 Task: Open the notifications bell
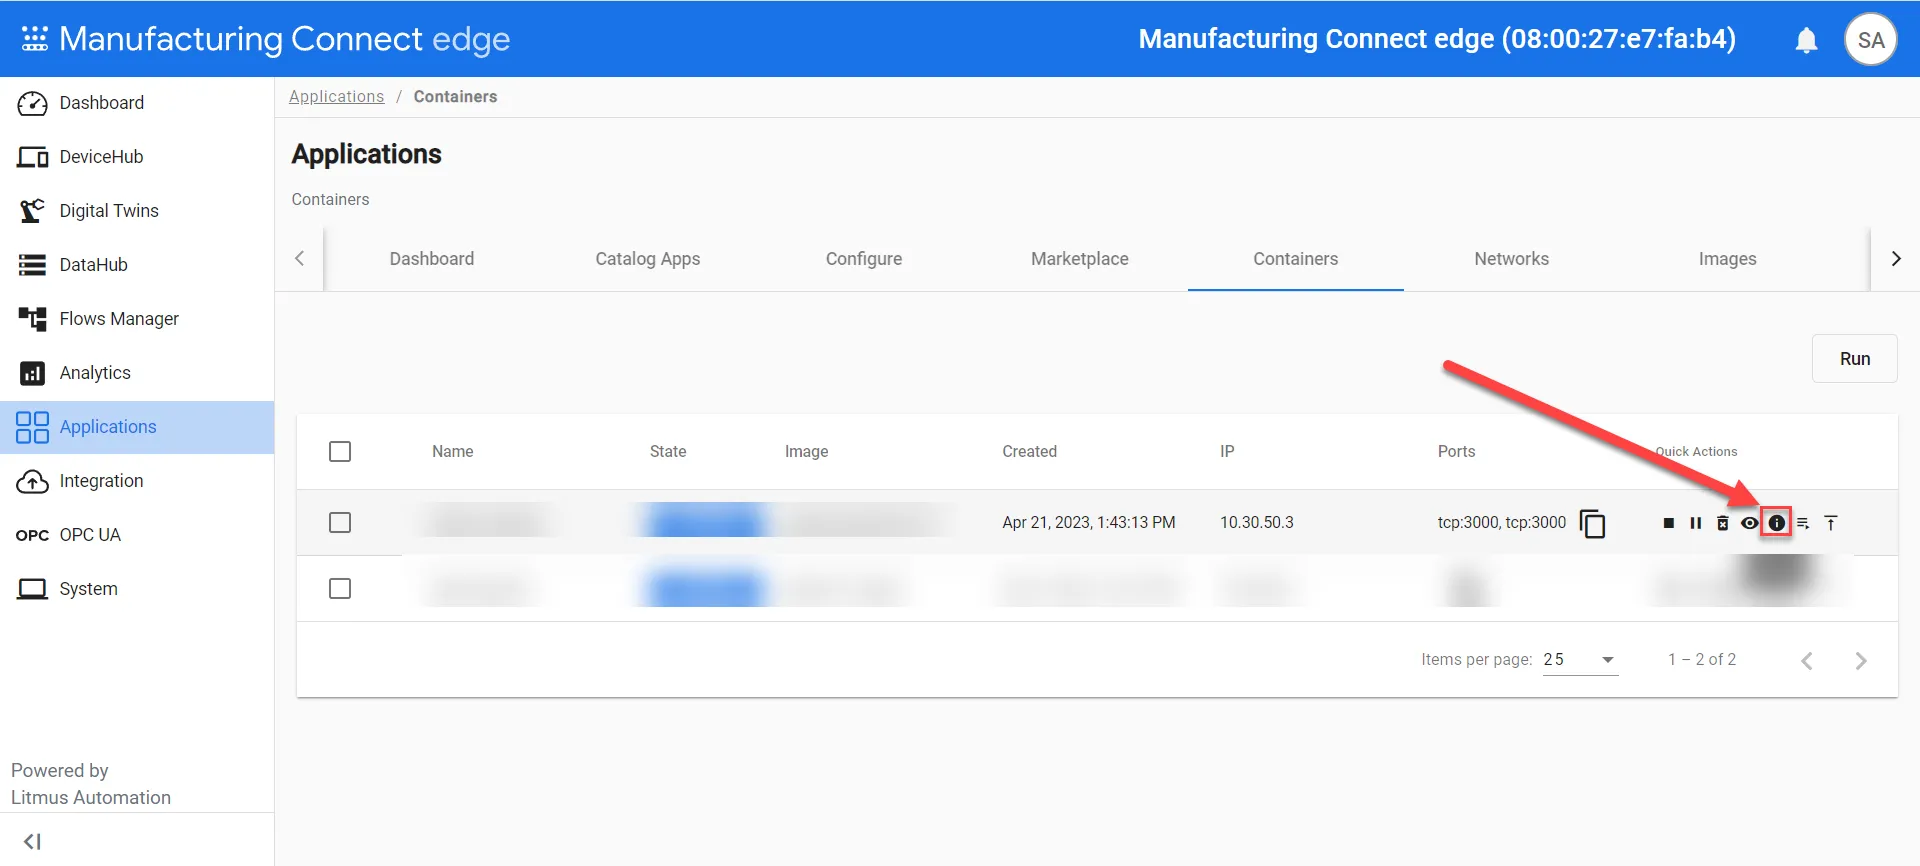pos(1806,40)
